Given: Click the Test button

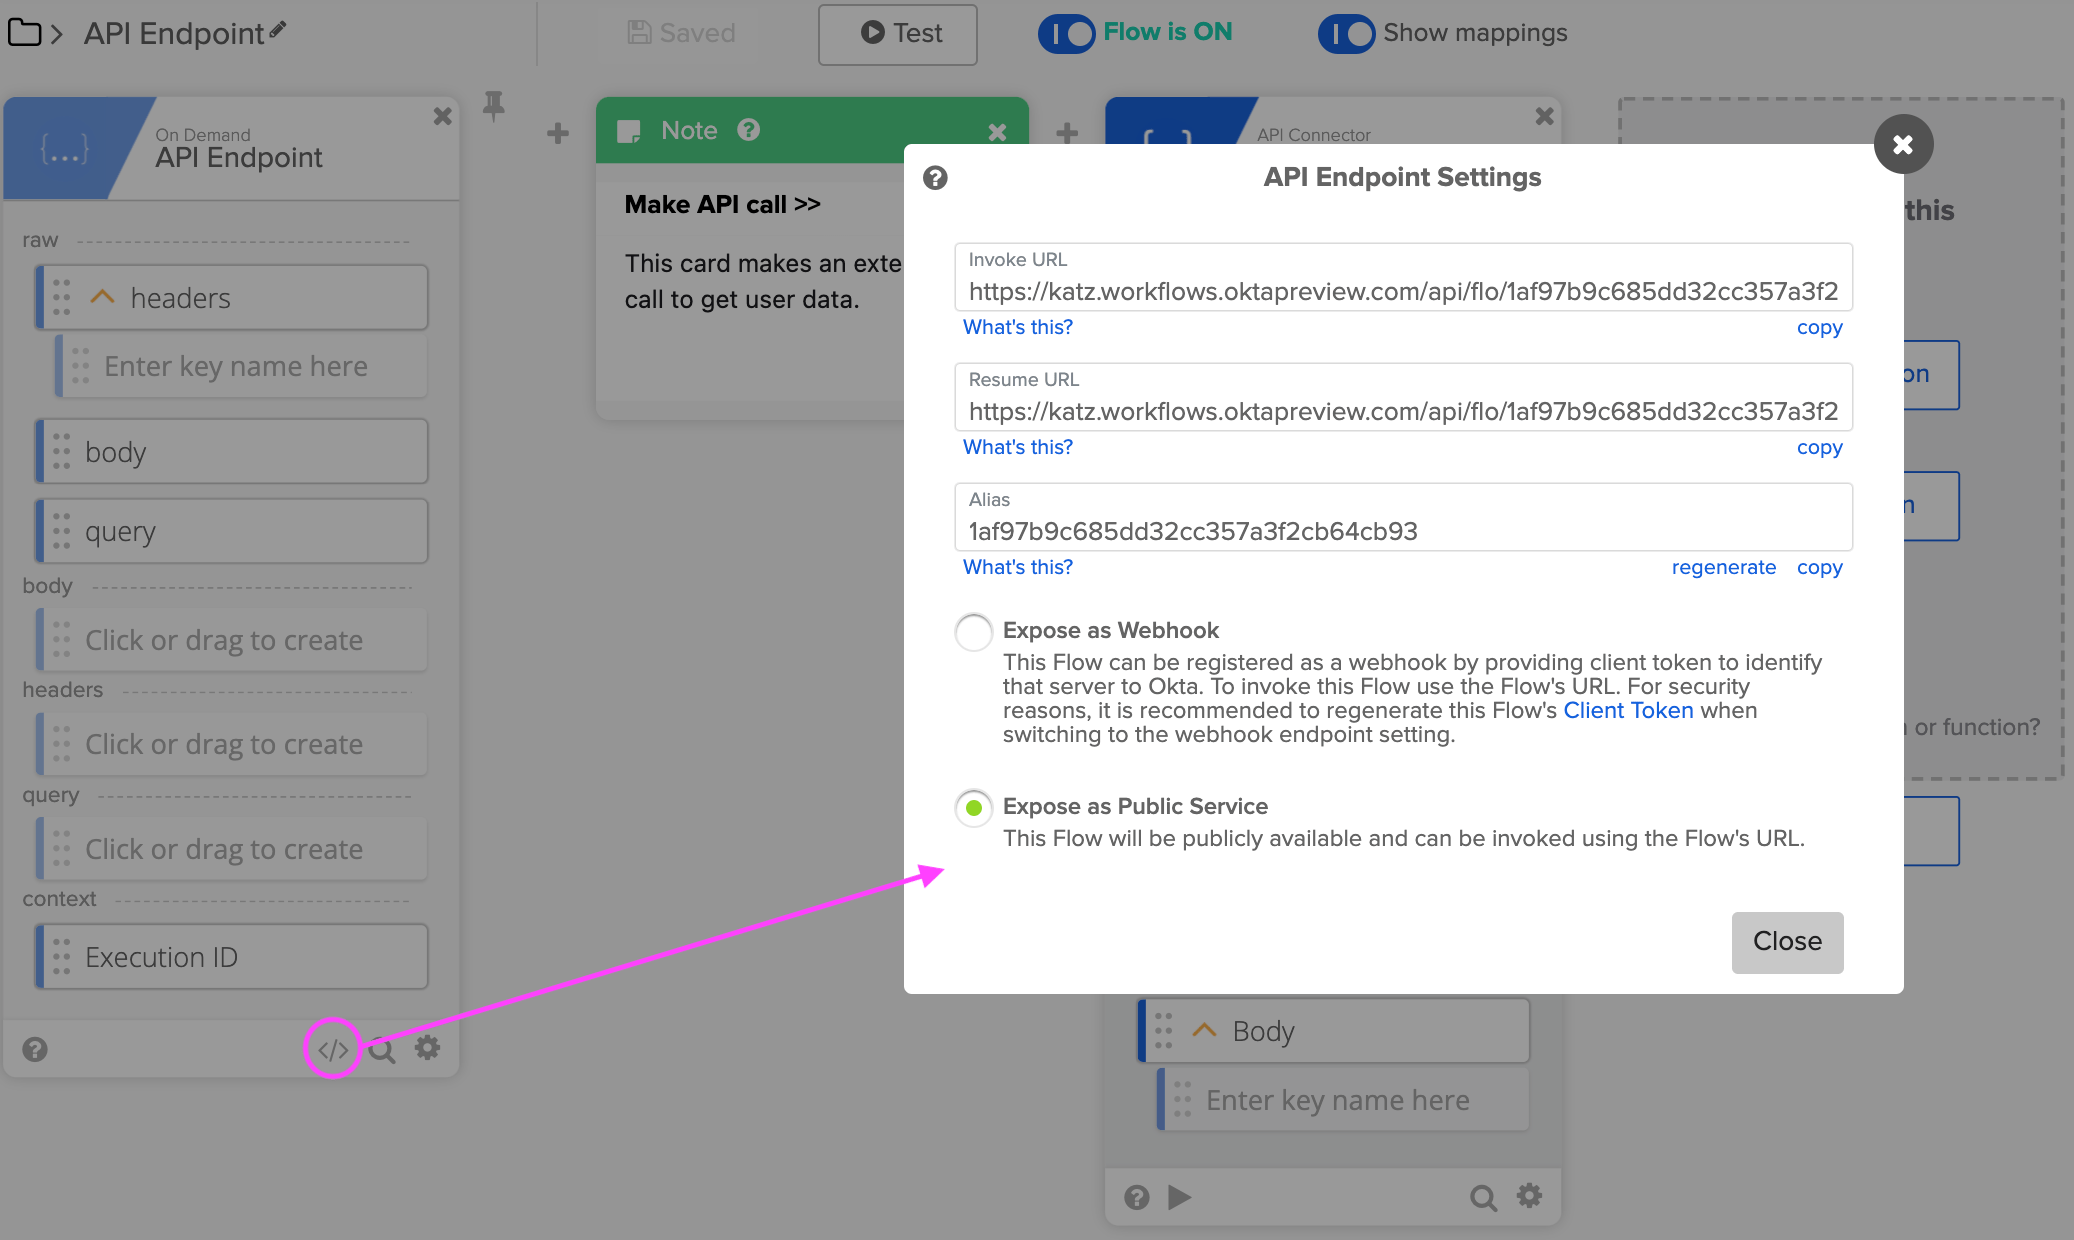Looking at the screenshot, I should pos(897,34).
